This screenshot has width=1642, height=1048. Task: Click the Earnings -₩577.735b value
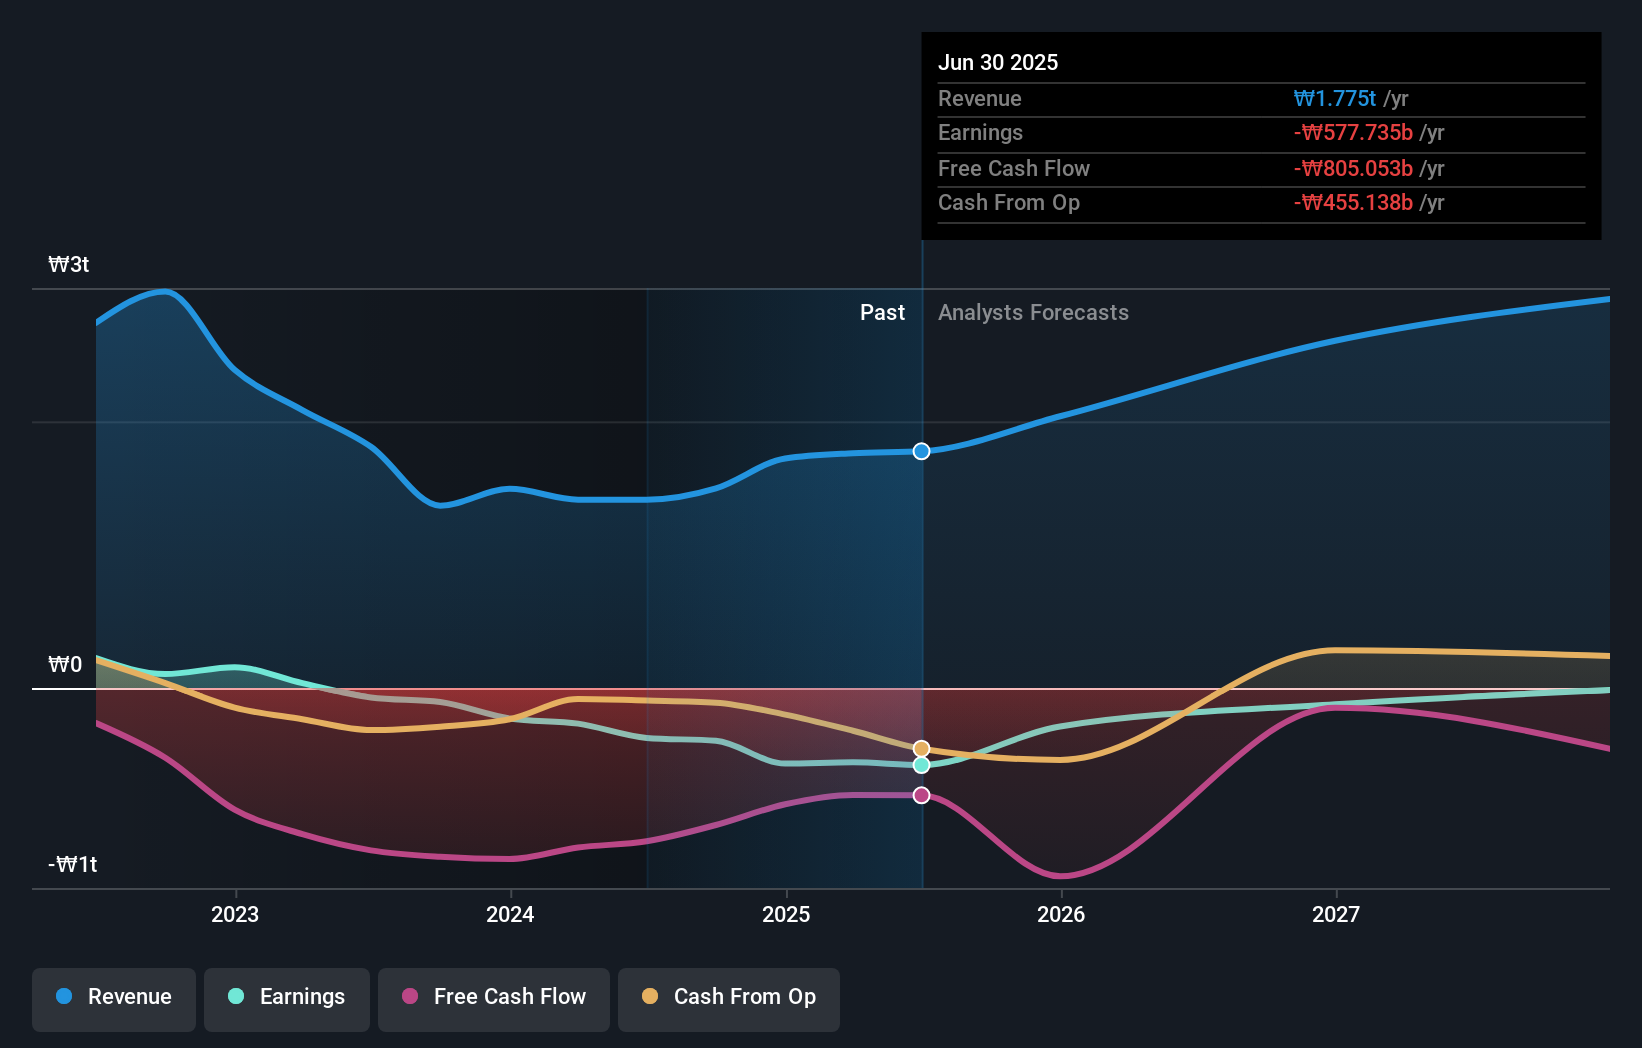click(x=1354, y=133)
